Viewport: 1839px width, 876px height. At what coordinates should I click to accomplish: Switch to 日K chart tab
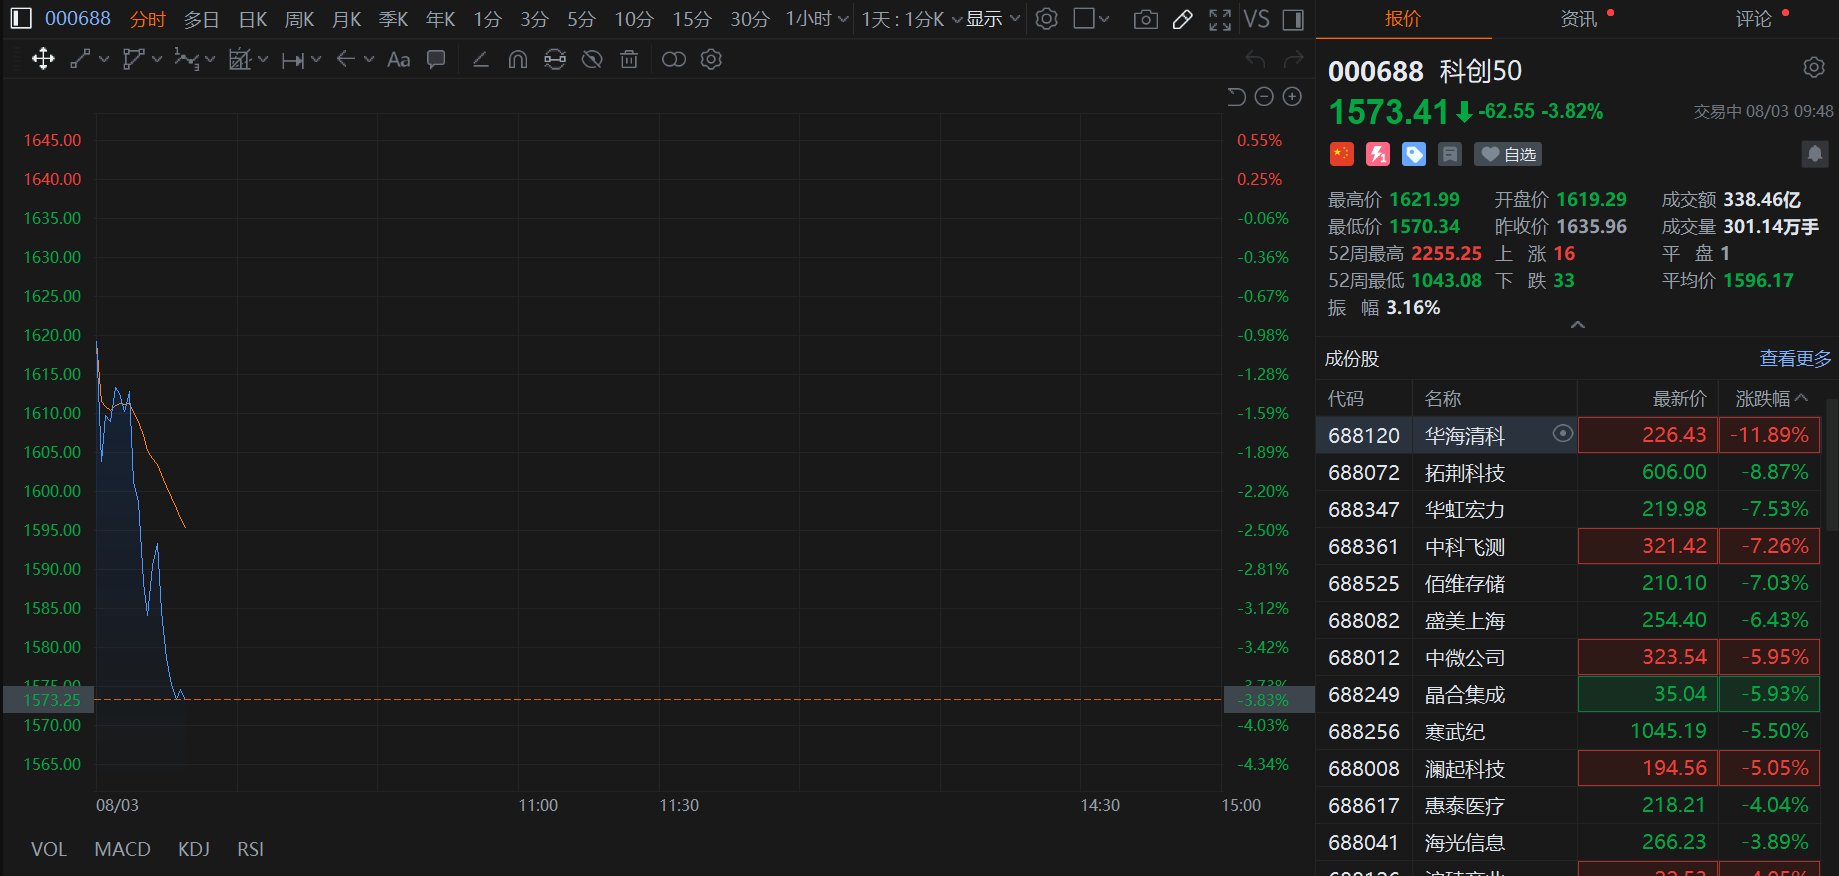pyautogui.click(x=253, y=19)
